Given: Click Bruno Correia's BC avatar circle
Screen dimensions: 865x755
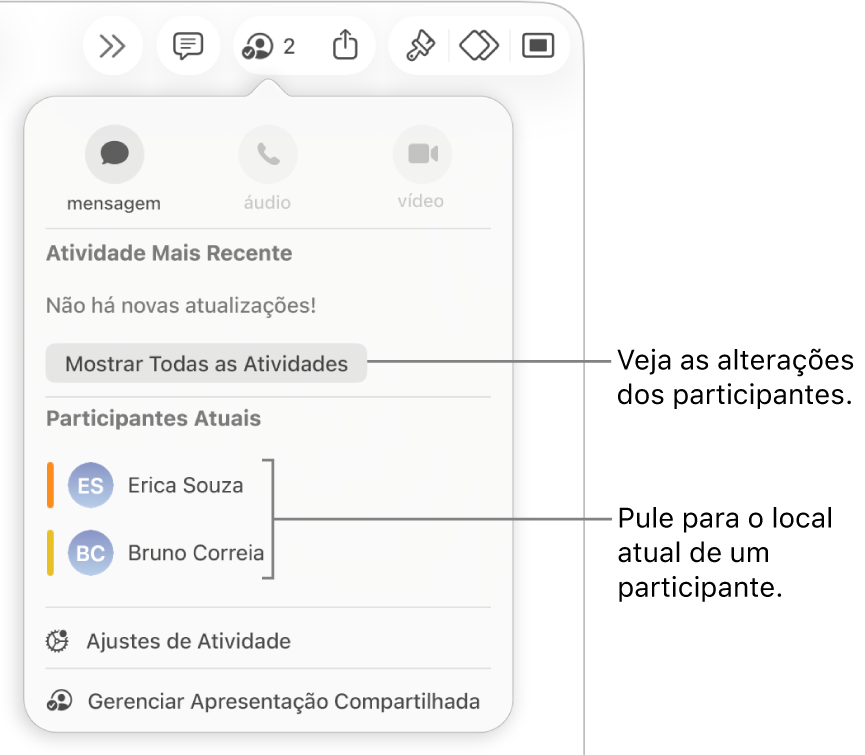Looking at the screenshot, I should click(90, 553).
